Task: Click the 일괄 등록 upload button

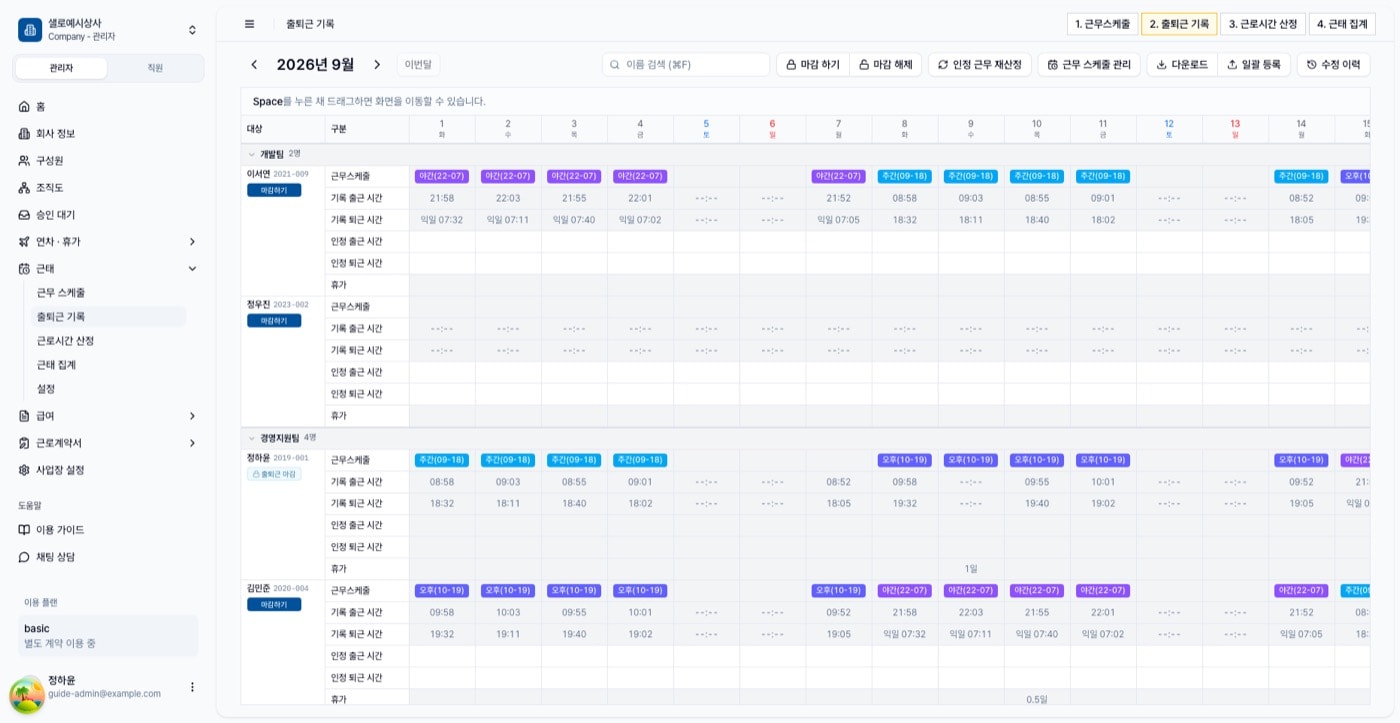Action: [x=1254, y=64]
